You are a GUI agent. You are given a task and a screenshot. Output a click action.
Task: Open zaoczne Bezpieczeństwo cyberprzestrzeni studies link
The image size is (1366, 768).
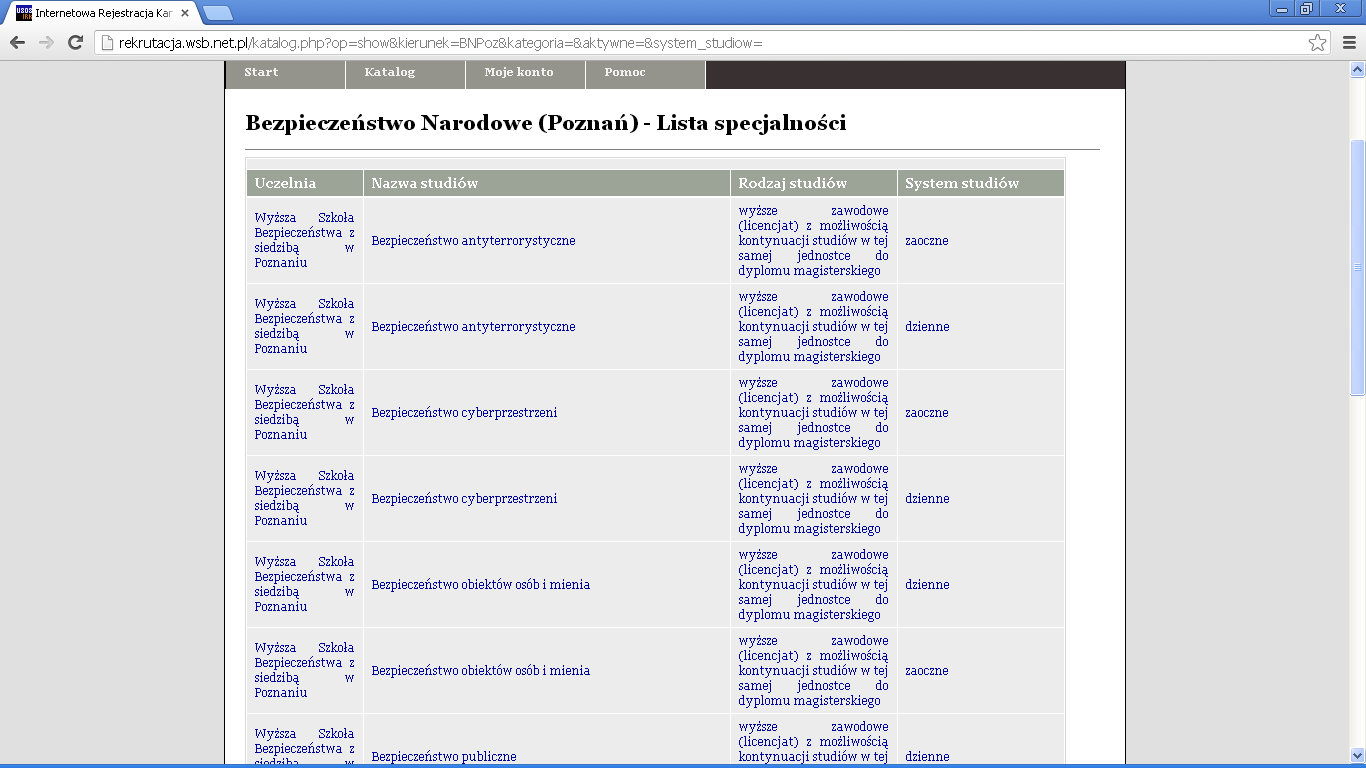point(464,413)
